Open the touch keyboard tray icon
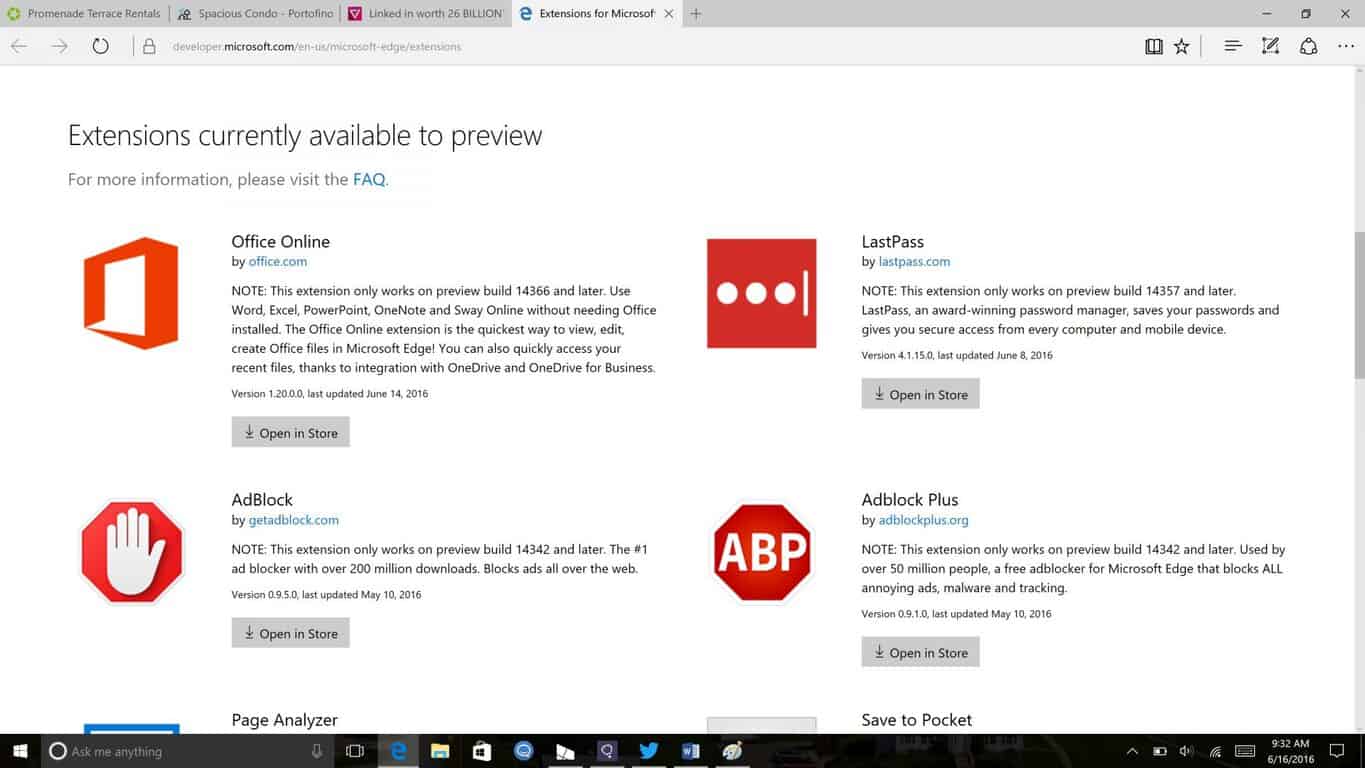This screenshot has width=1365, height=768. pyautogui.click(x=1245, y=751)
